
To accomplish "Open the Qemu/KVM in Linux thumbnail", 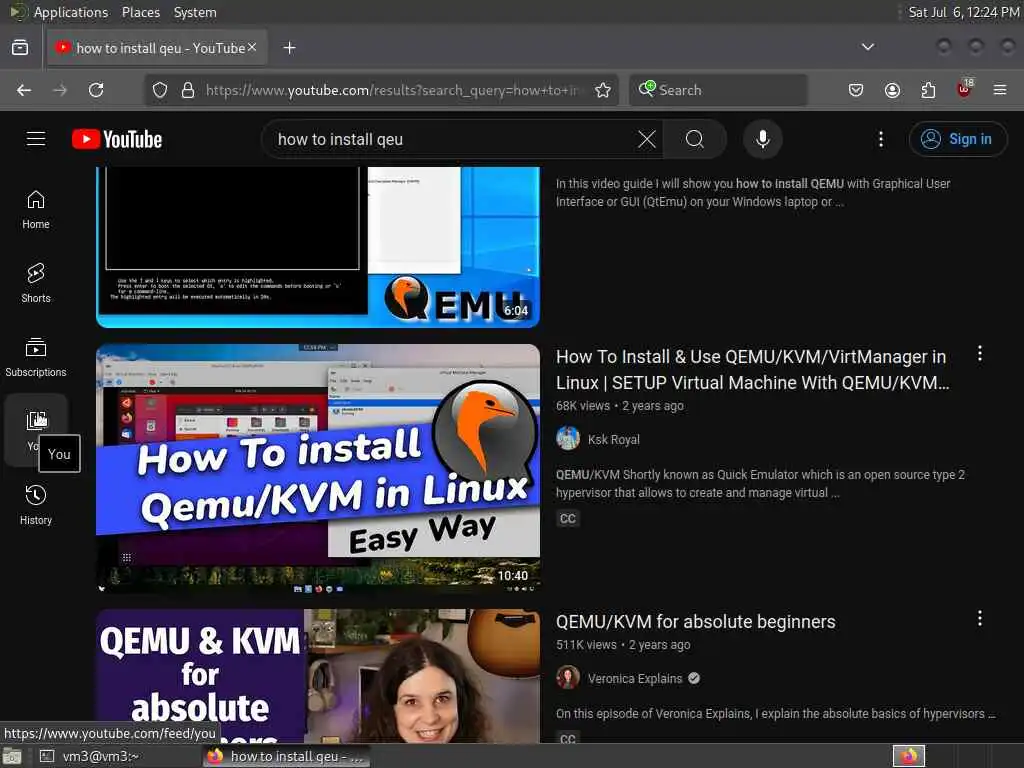I will point(318,468).
